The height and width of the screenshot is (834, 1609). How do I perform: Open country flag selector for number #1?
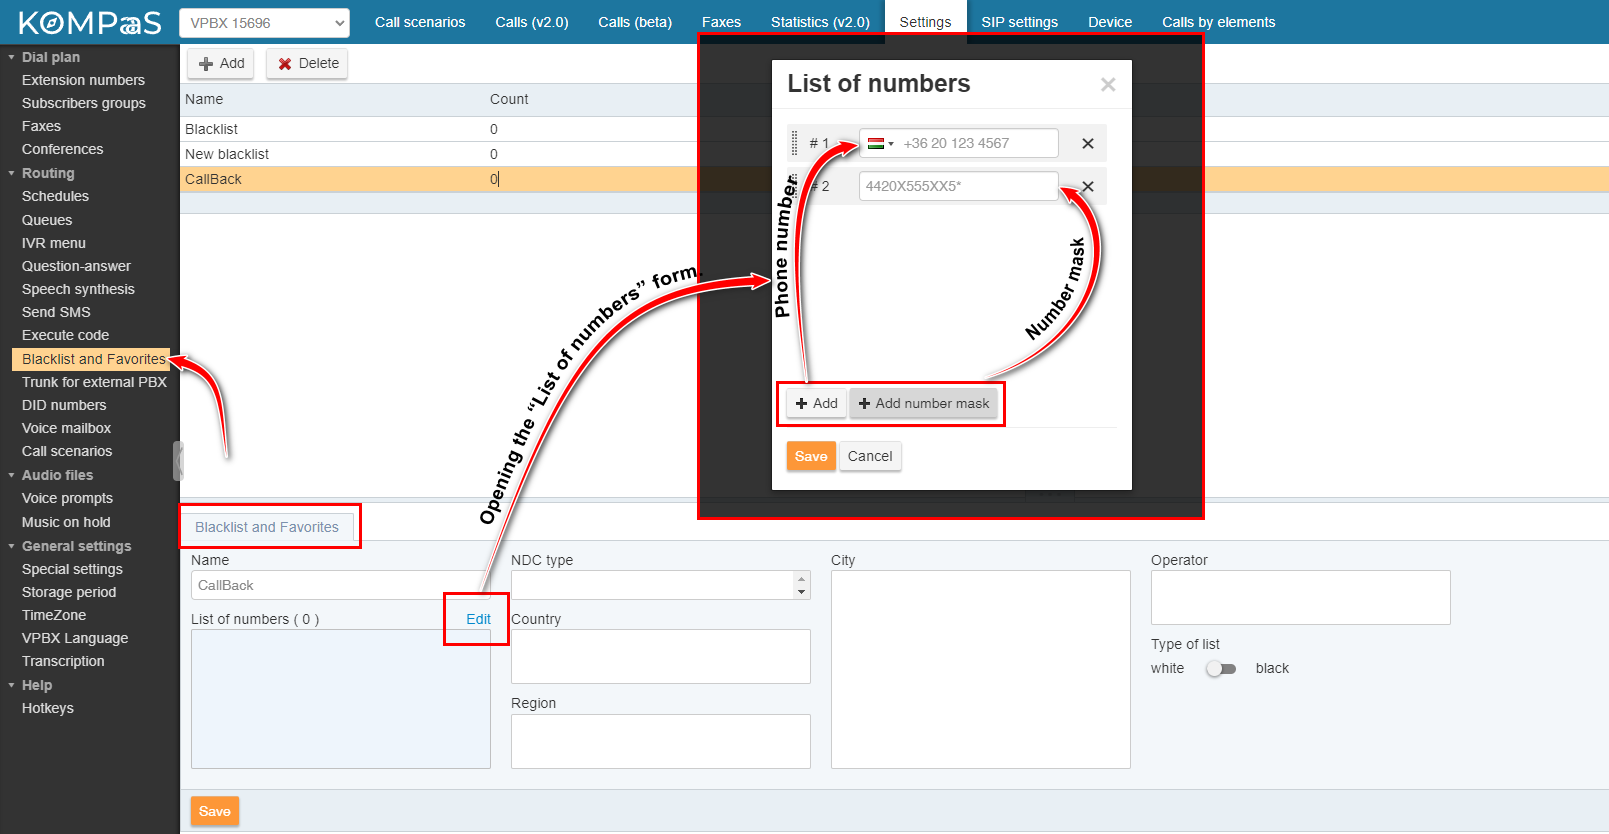pyautogui.click(x=880, y=143)
